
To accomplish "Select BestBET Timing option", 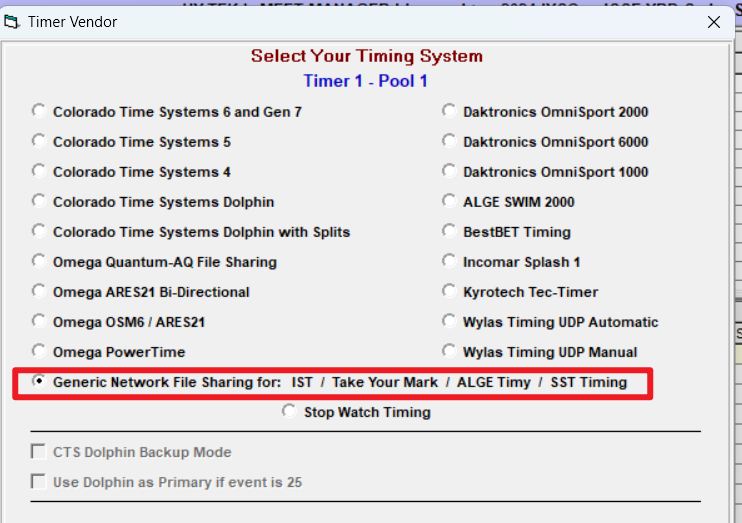I will (x=449, y=231).
